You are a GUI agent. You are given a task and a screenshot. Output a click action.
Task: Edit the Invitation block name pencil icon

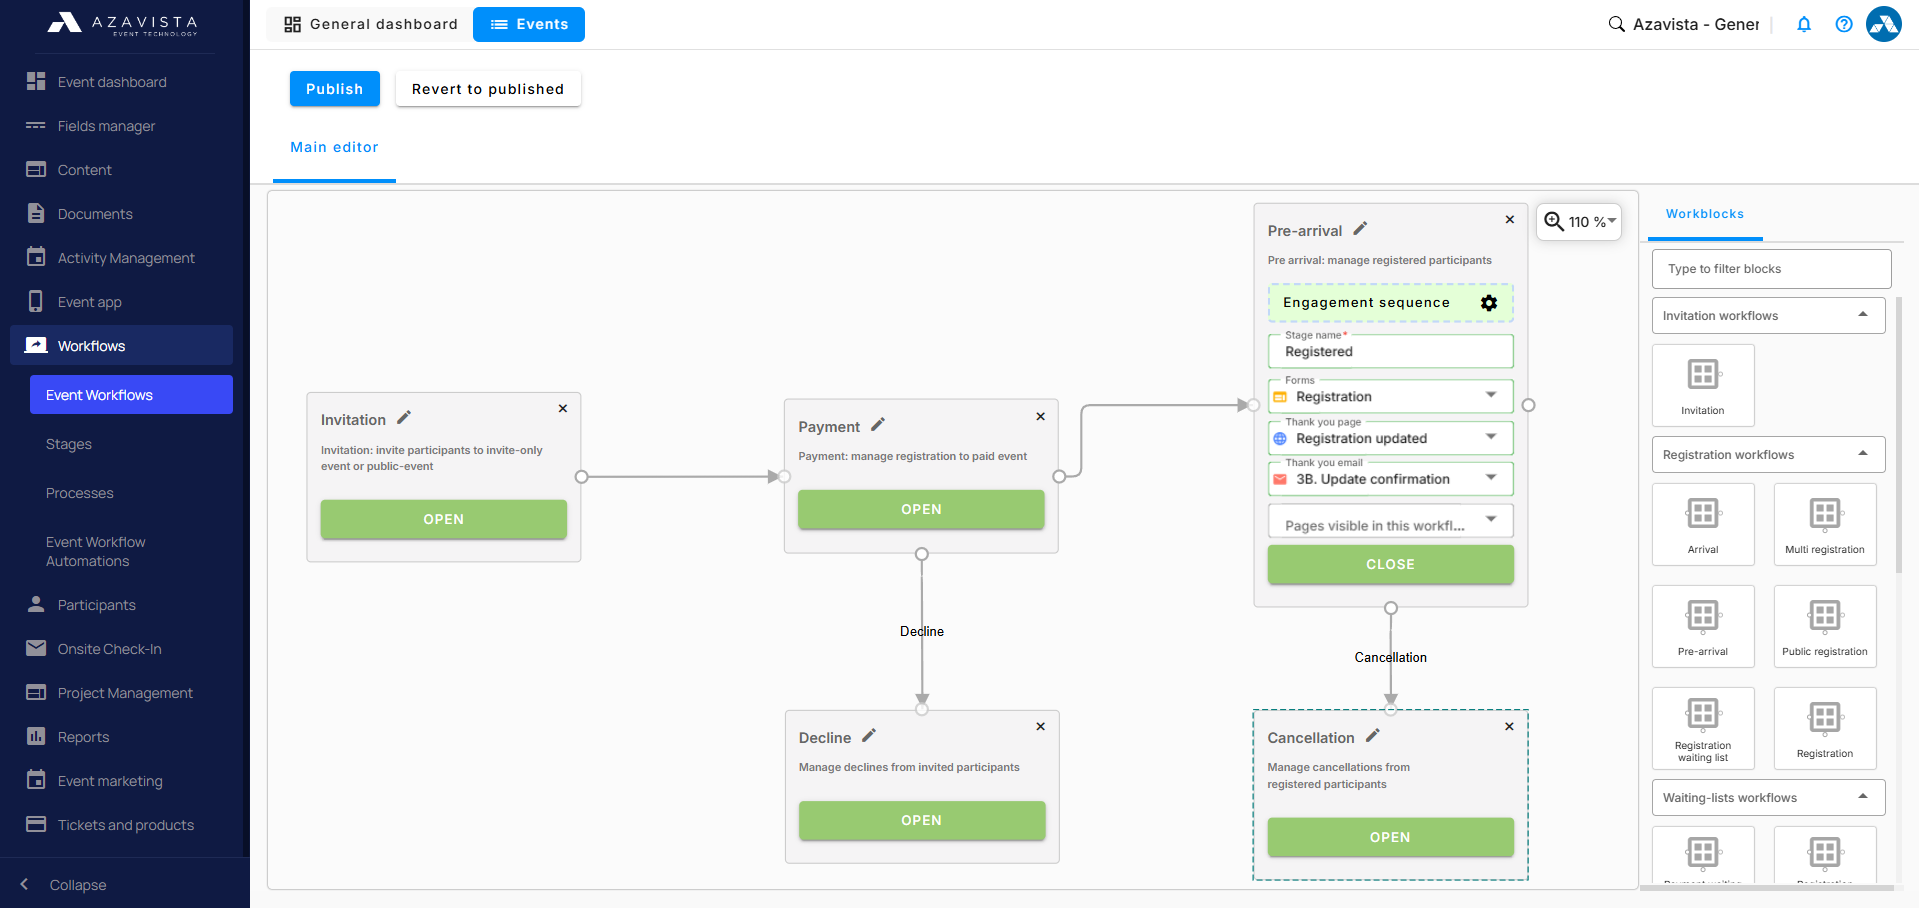click(x=404, y=418)
